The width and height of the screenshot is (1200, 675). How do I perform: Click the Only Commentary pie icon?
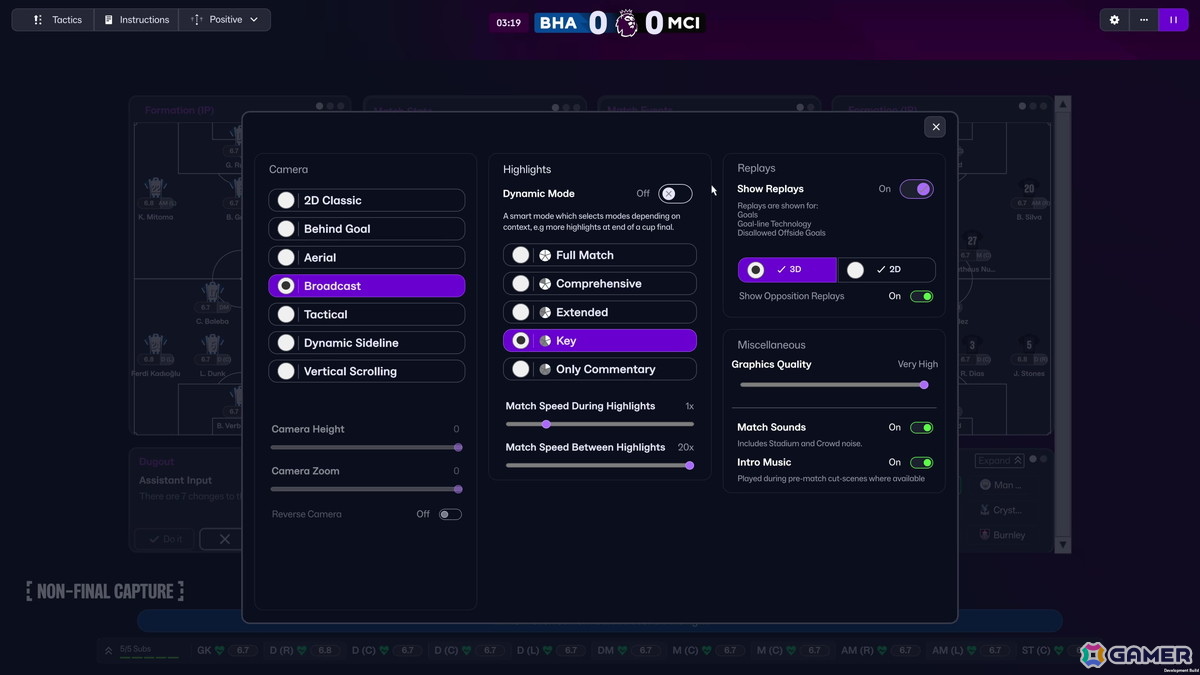tap(545, 369)
